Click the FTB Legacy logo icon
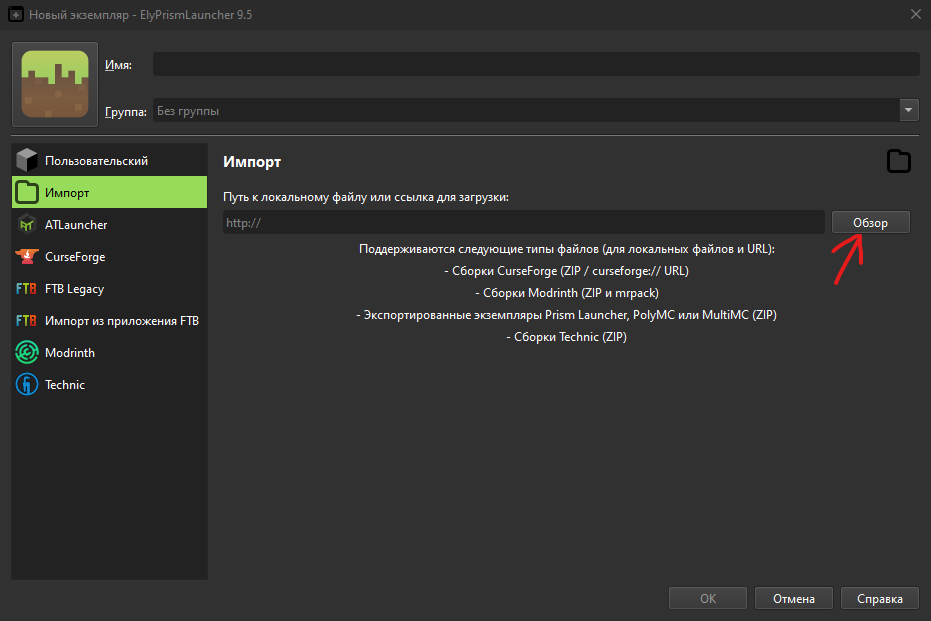 click(x=26, y=289)
